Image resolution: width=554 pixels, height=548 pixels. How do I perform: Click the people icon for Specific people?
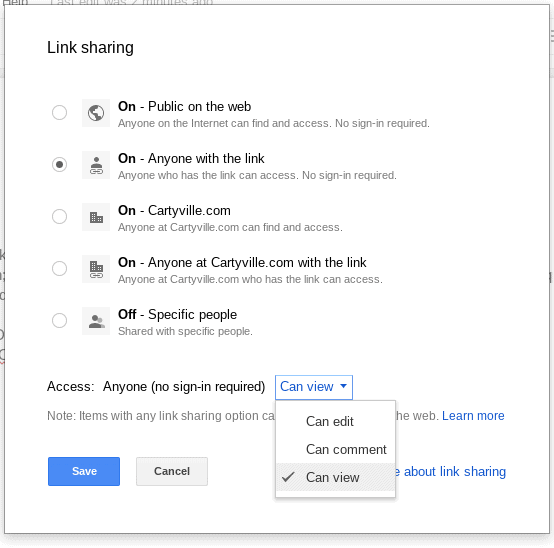96,321
